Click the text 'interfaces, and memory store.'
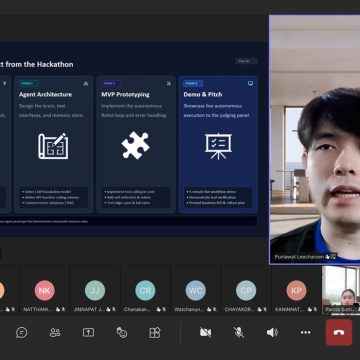Viewport: 360px width, 360px height. click(51, 115)
